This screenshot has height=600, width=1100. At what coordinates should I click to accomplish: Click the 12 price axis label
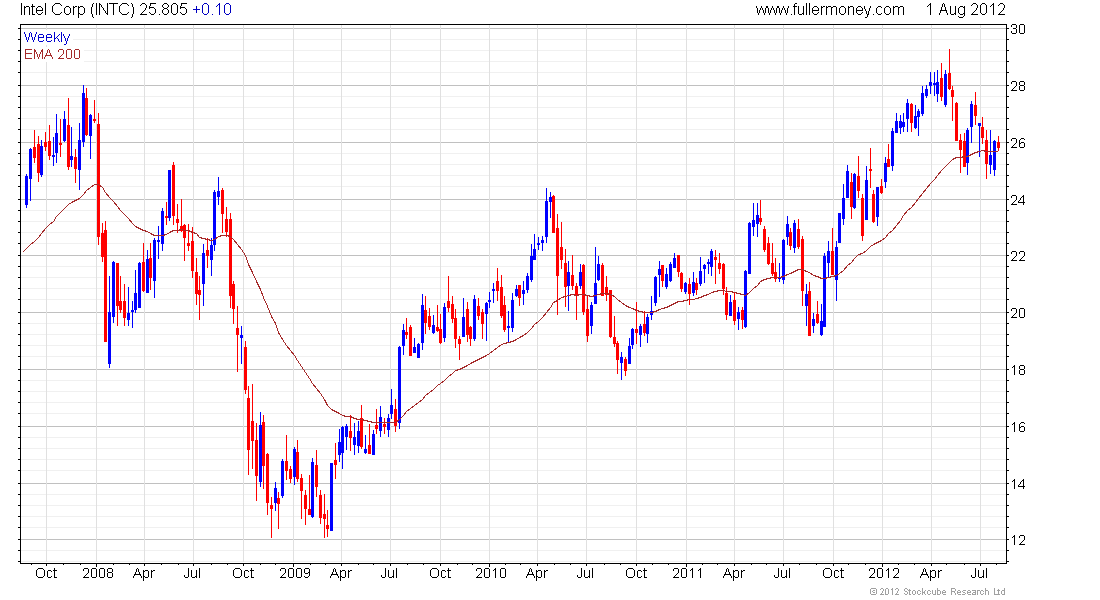1017,540
